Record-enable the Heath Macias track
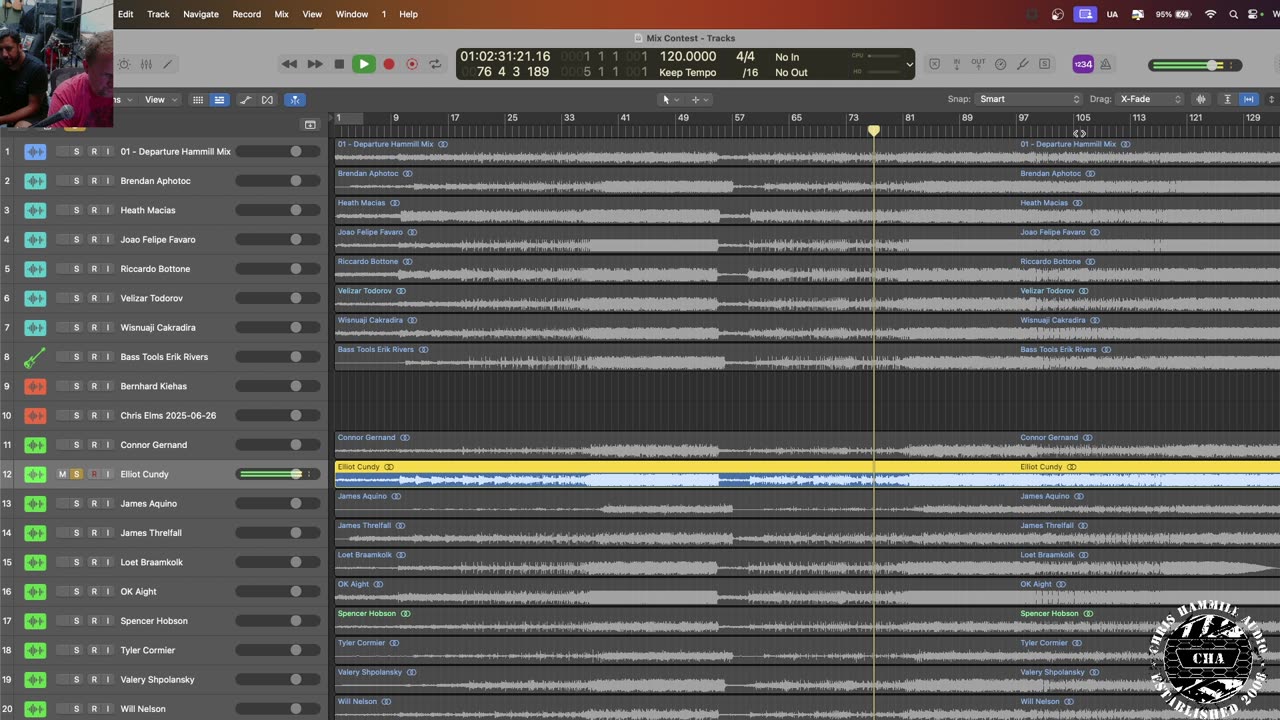 pyautogui.click(x=93, y=210)
